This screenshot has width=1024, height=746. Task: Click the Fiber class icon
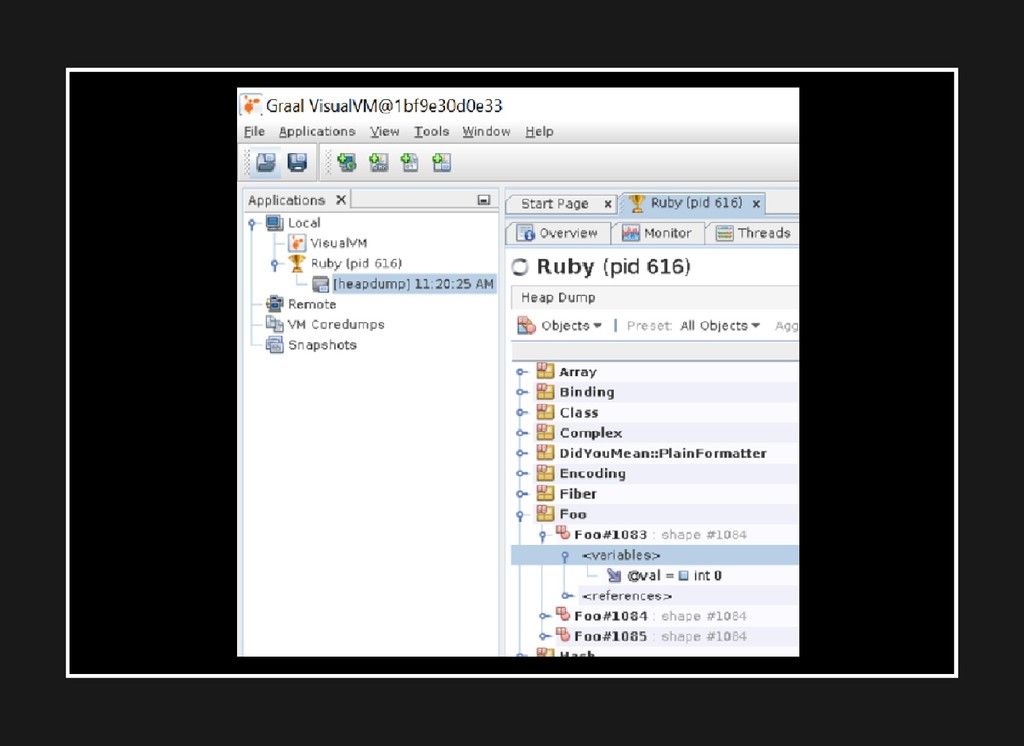(545, 493)
